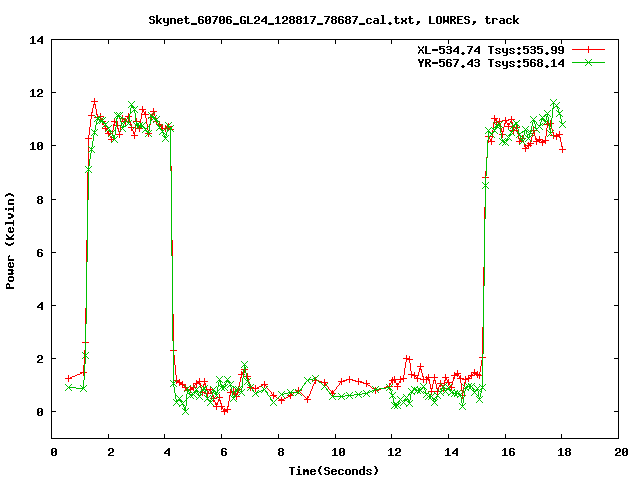Click the Time(Seconds) axis label
The height and width of the screenshot is (480, 640).
pos(334,471)
